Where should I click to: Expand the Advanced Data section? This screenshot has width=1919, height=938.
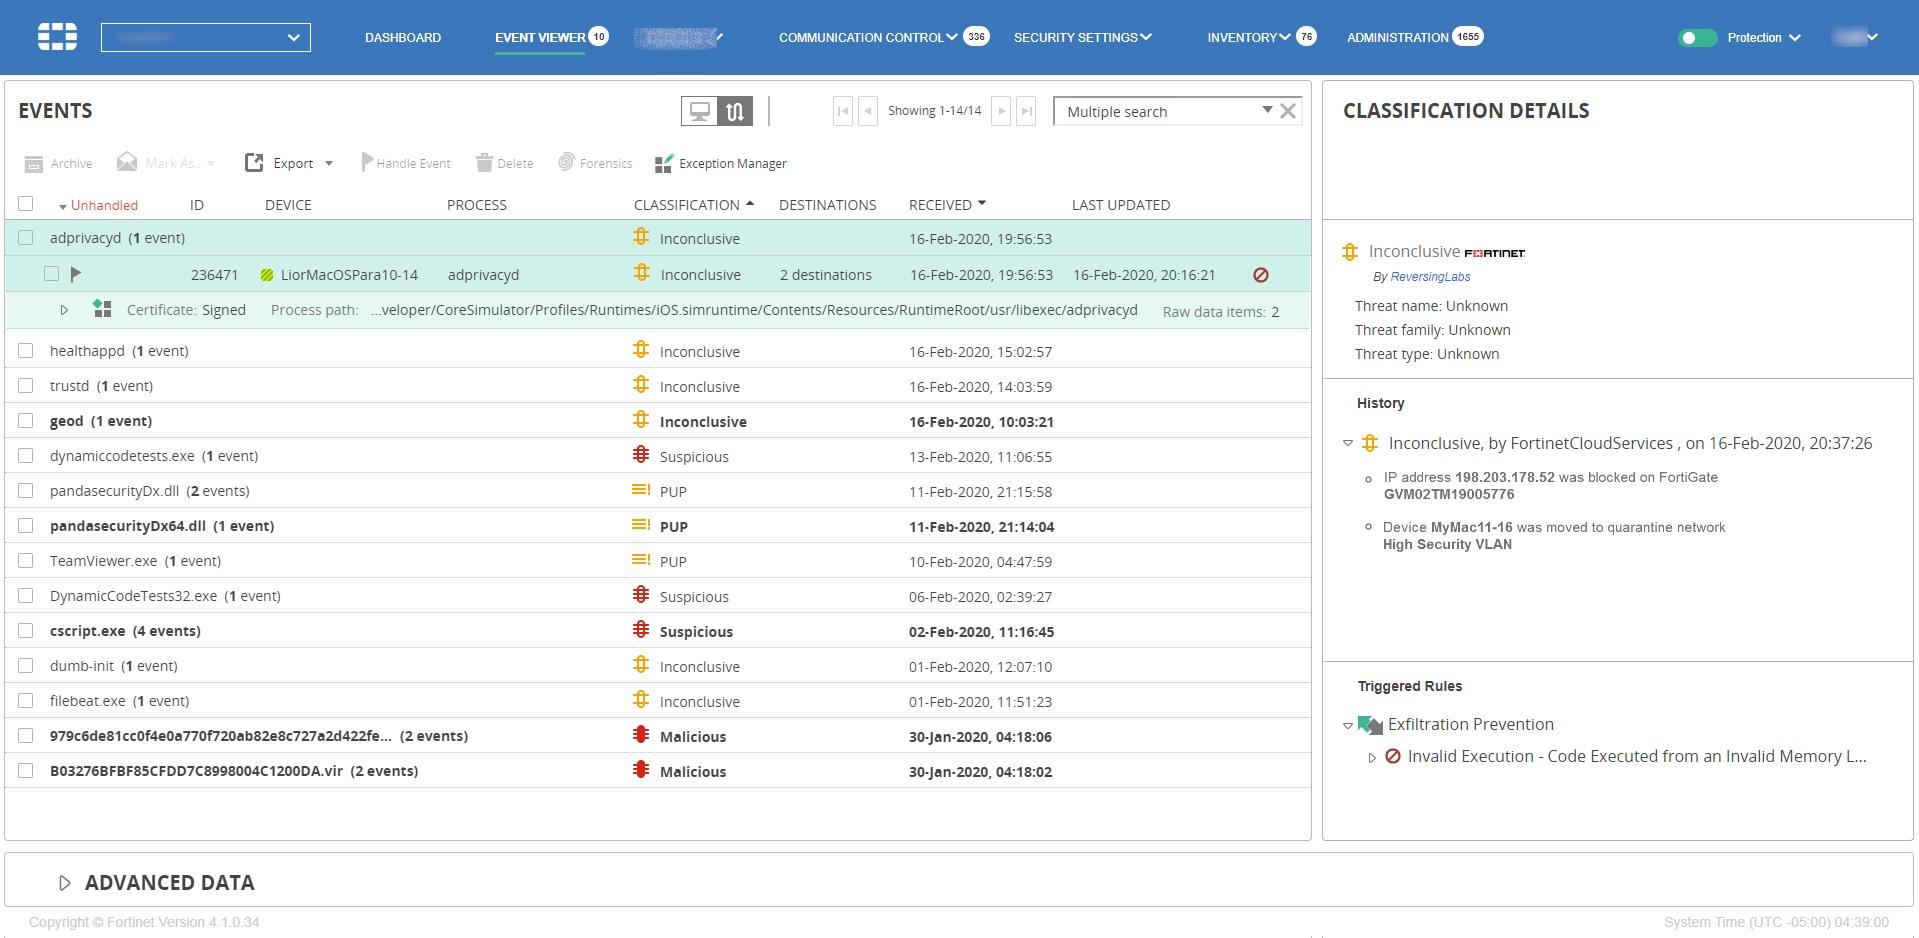point(65,882)
